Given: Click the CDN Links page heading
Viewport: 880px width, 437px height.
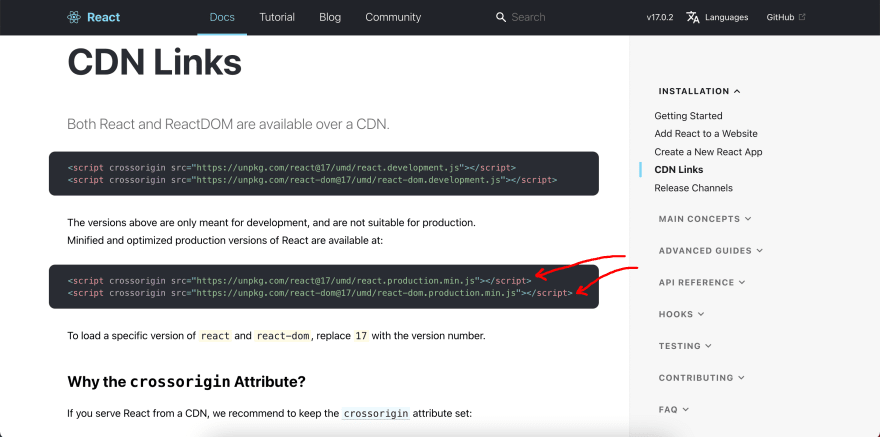Looking at the screenshot, I should pos(154,62).
